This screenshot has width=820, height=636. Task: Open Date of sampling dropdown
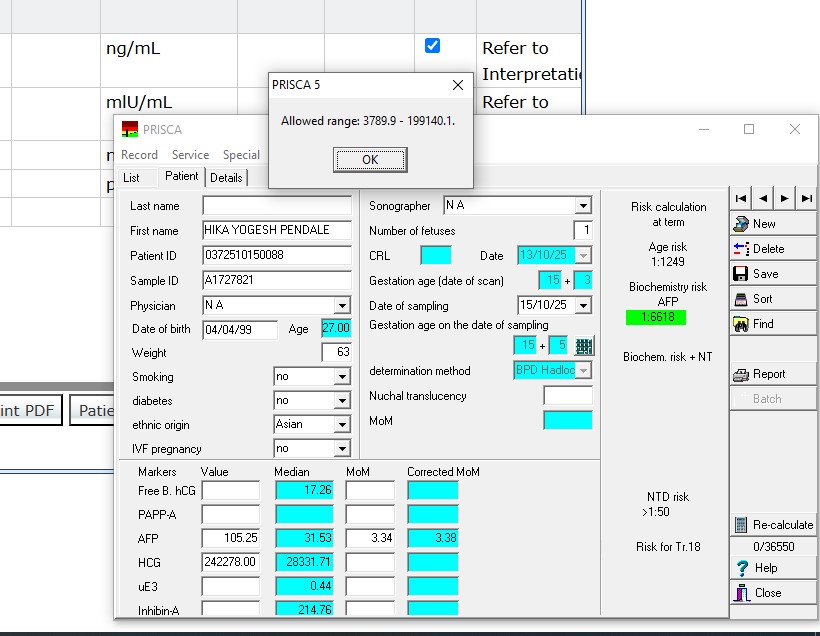(x=583, y=305)
